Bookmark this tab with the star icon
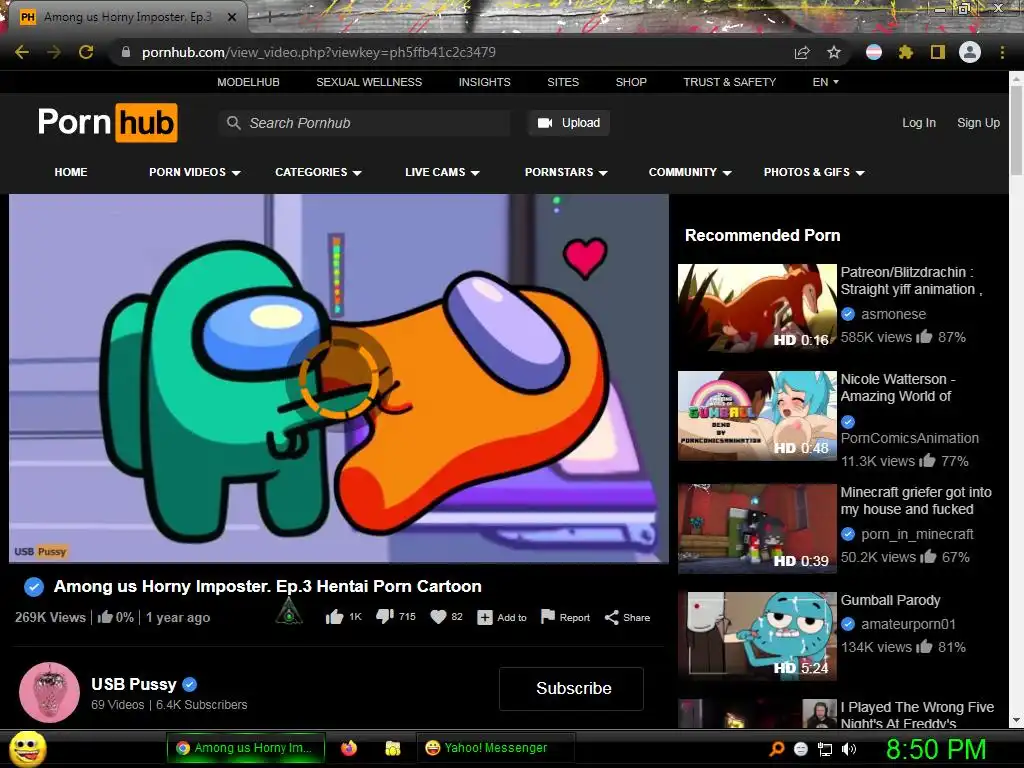The height and width of the screenshot is (768, 1024). coord(834,52)
